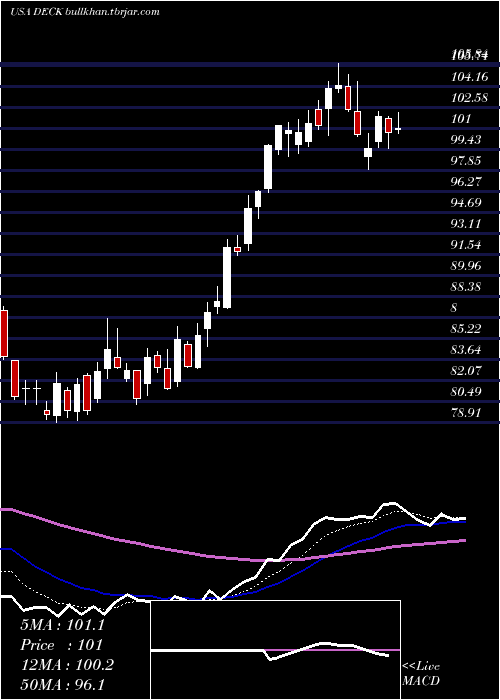The height and width of the screenshot is (700, 500).
Task: Click the '50MA : 96.1' readout
Action: click(x=62, y=684)
